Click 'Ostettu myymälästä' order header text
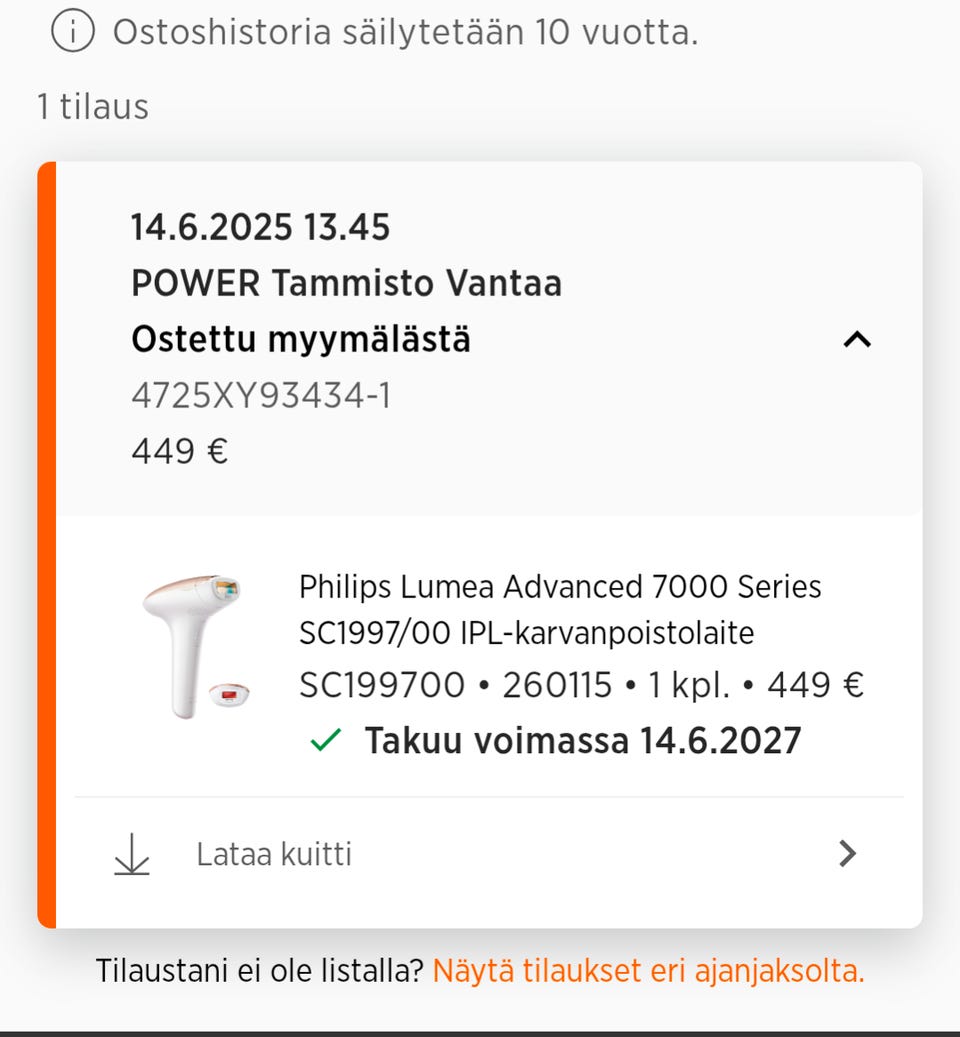This screenshot has width=960, height=1037. pos(301,340)
